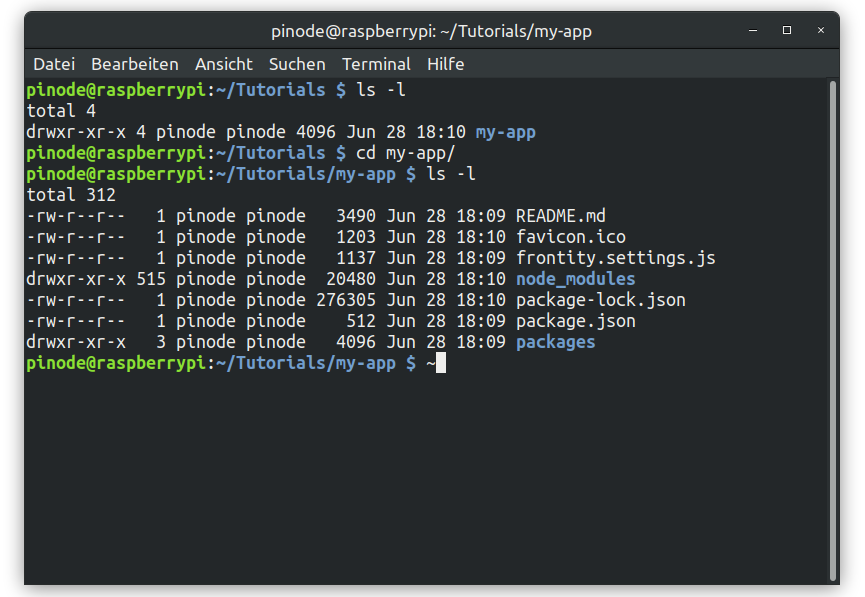Screen dimensions: 865x597
Task: Maximize the terminal window
Action: coord(787,30)
